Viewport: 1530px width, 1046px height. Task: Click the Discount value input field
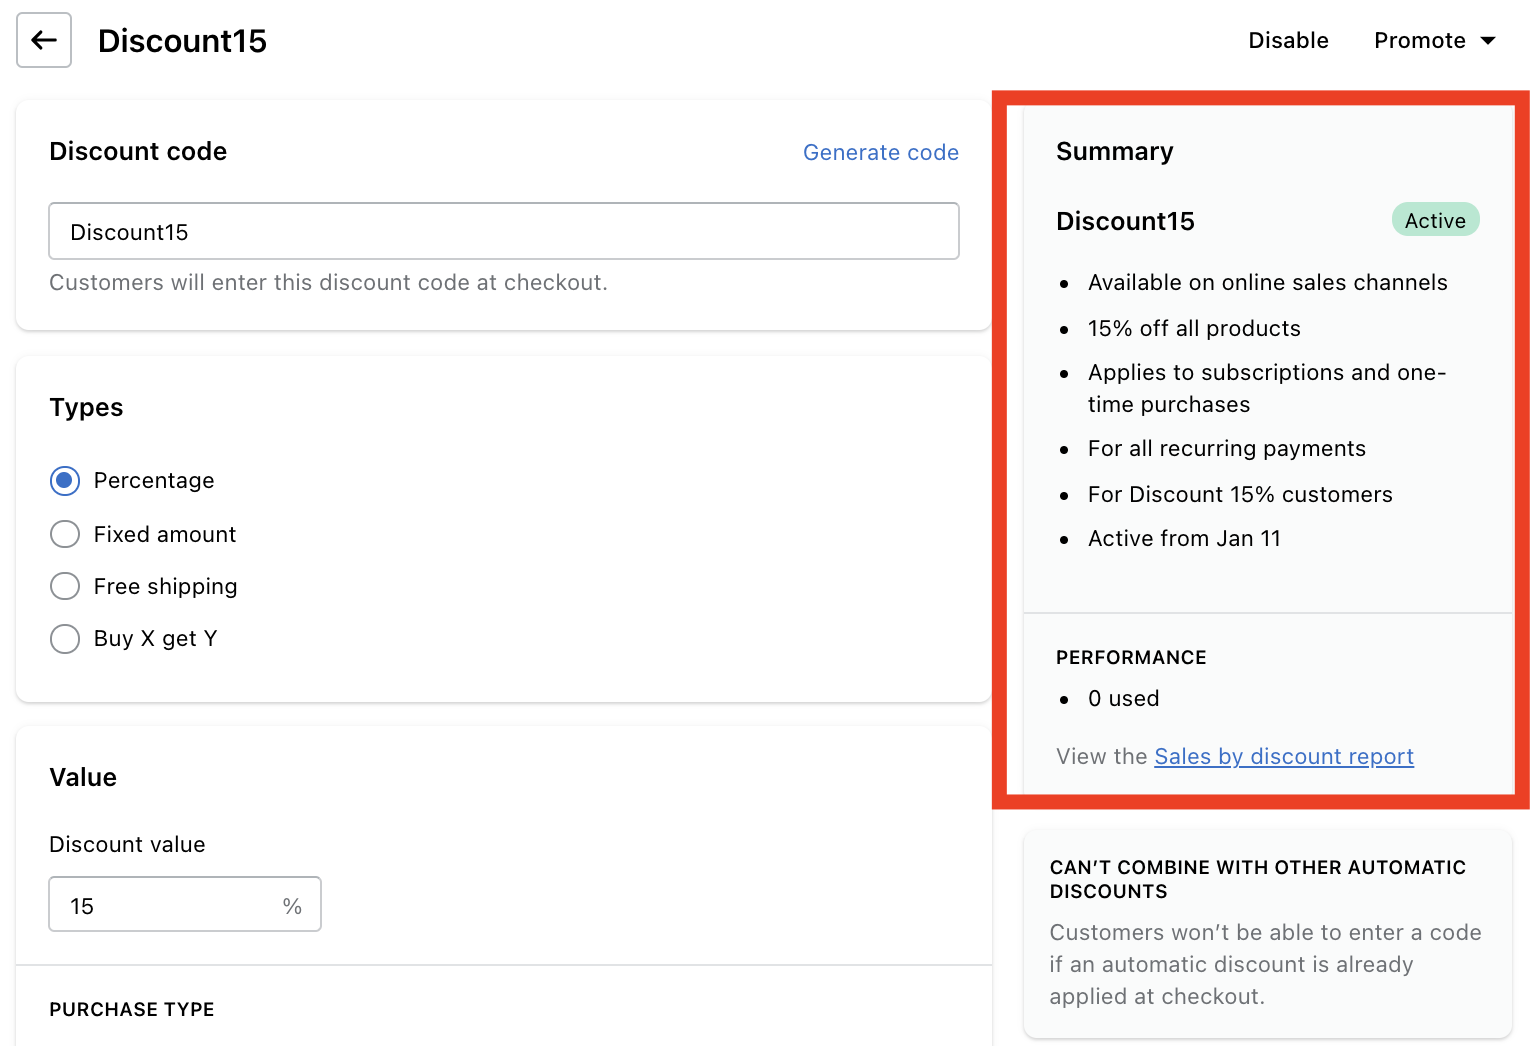pyautogui.click(x=165, y=905)
